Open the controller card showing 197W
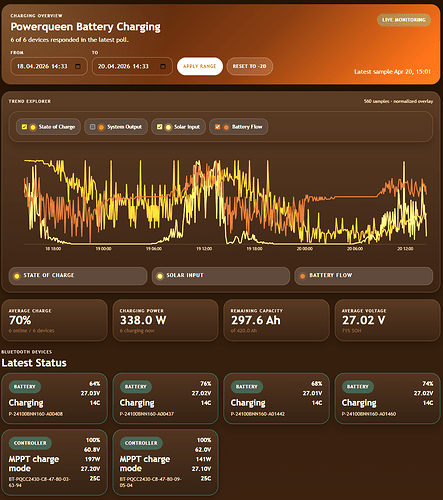 click(x=55, y=462)
